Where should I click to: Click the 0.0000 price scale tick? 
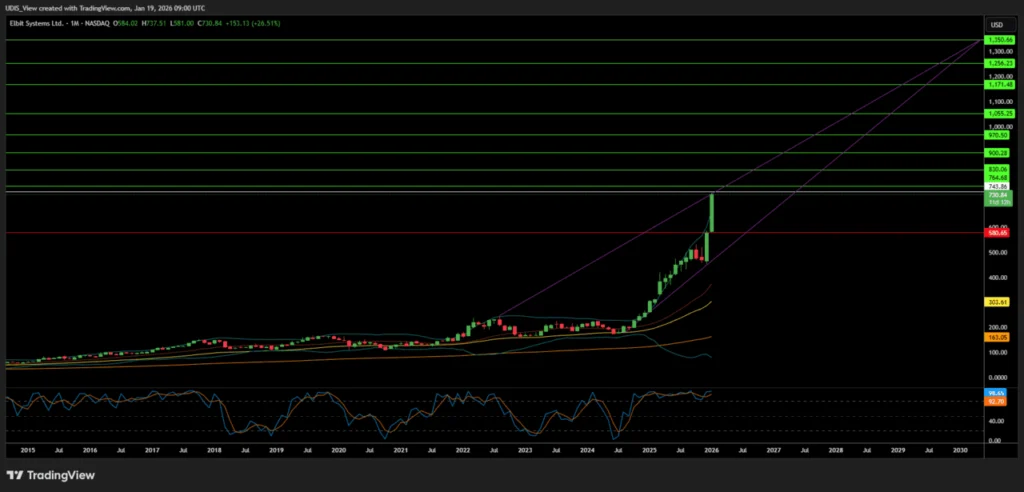997,378
